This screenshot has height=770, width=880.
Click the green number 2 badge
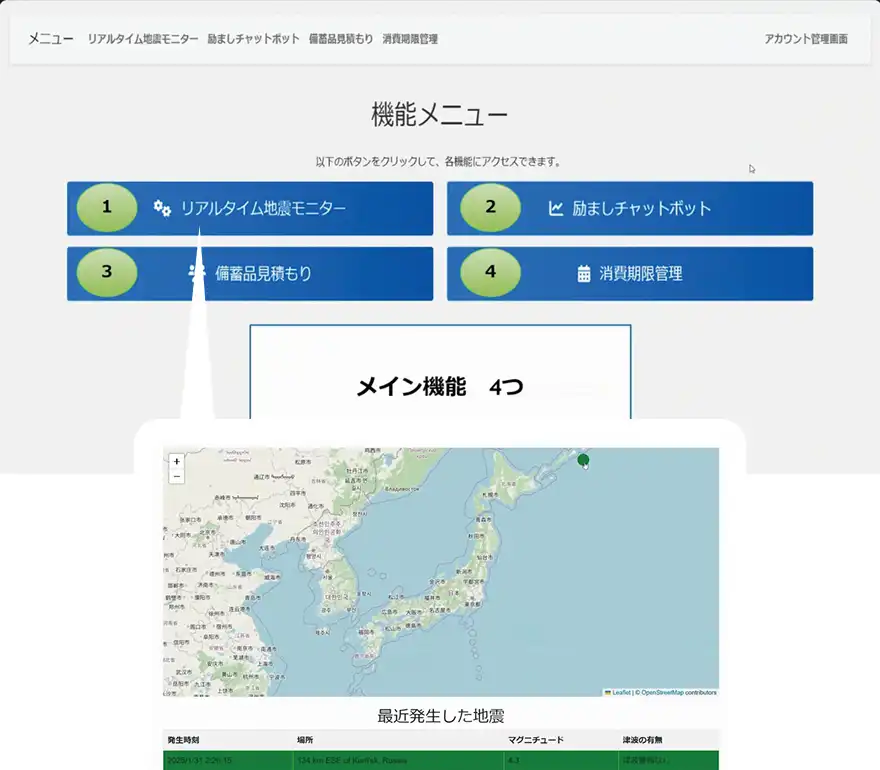pyautogui.click(x=490, y=208)
